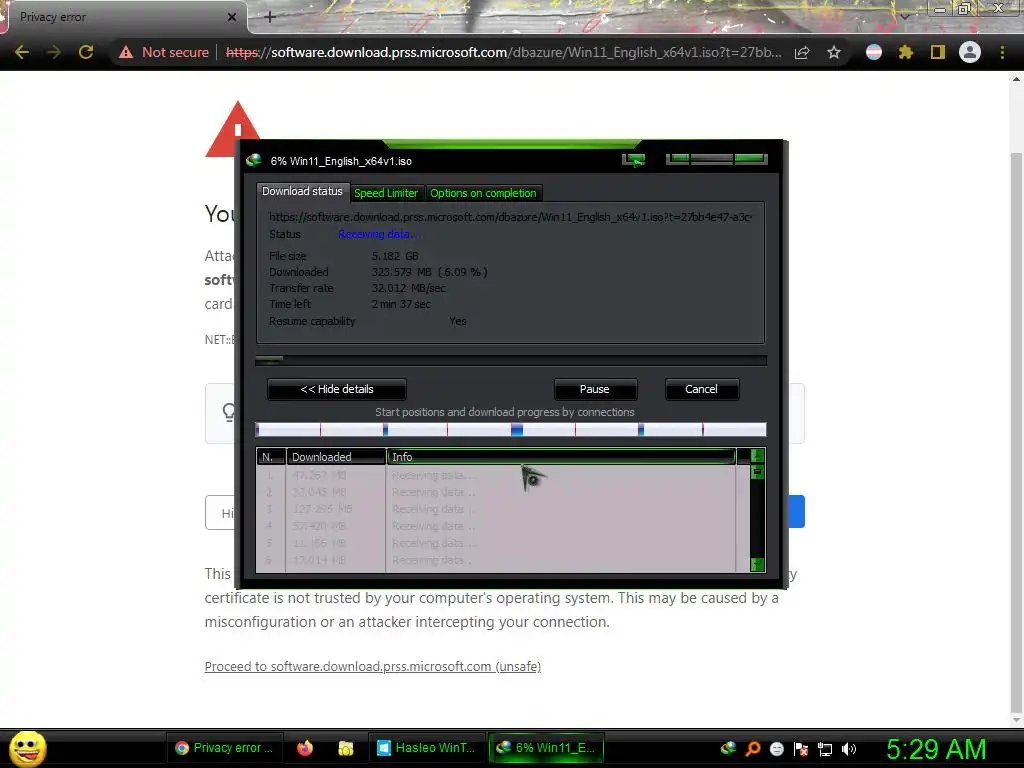Viewport: 1024px width, 768px height.
Task: Click the 2 min 37 sec time left
Action: [x=401, y=304]
